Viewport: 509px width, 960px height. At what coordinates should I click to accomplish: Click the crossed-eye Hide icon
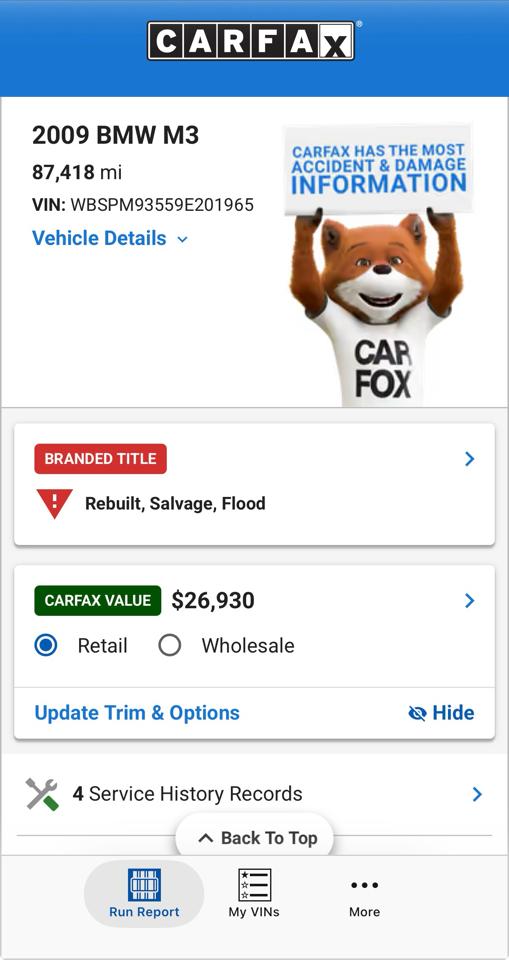[417, 713]
